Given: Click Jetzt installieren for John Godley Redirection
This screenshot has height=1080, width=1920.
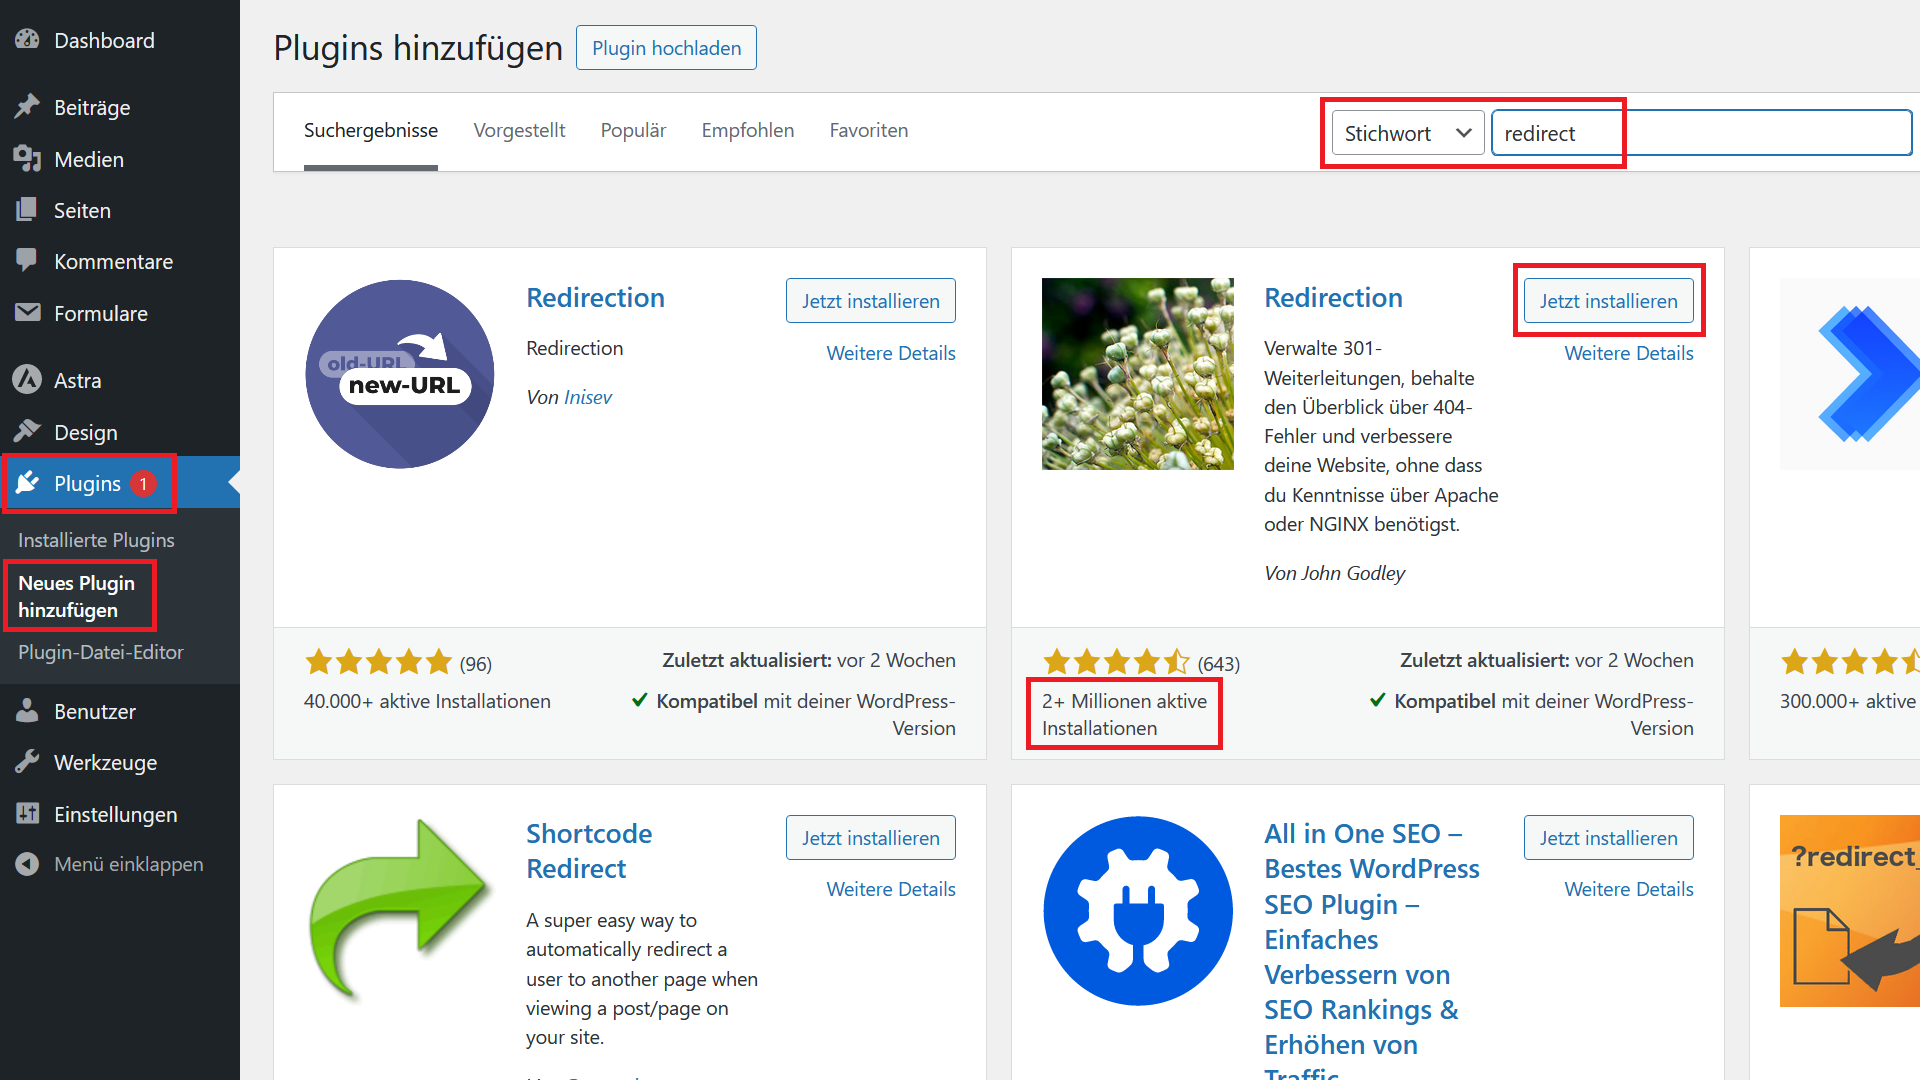Looking at the screenshot, I should click(x=1609, y=301).
